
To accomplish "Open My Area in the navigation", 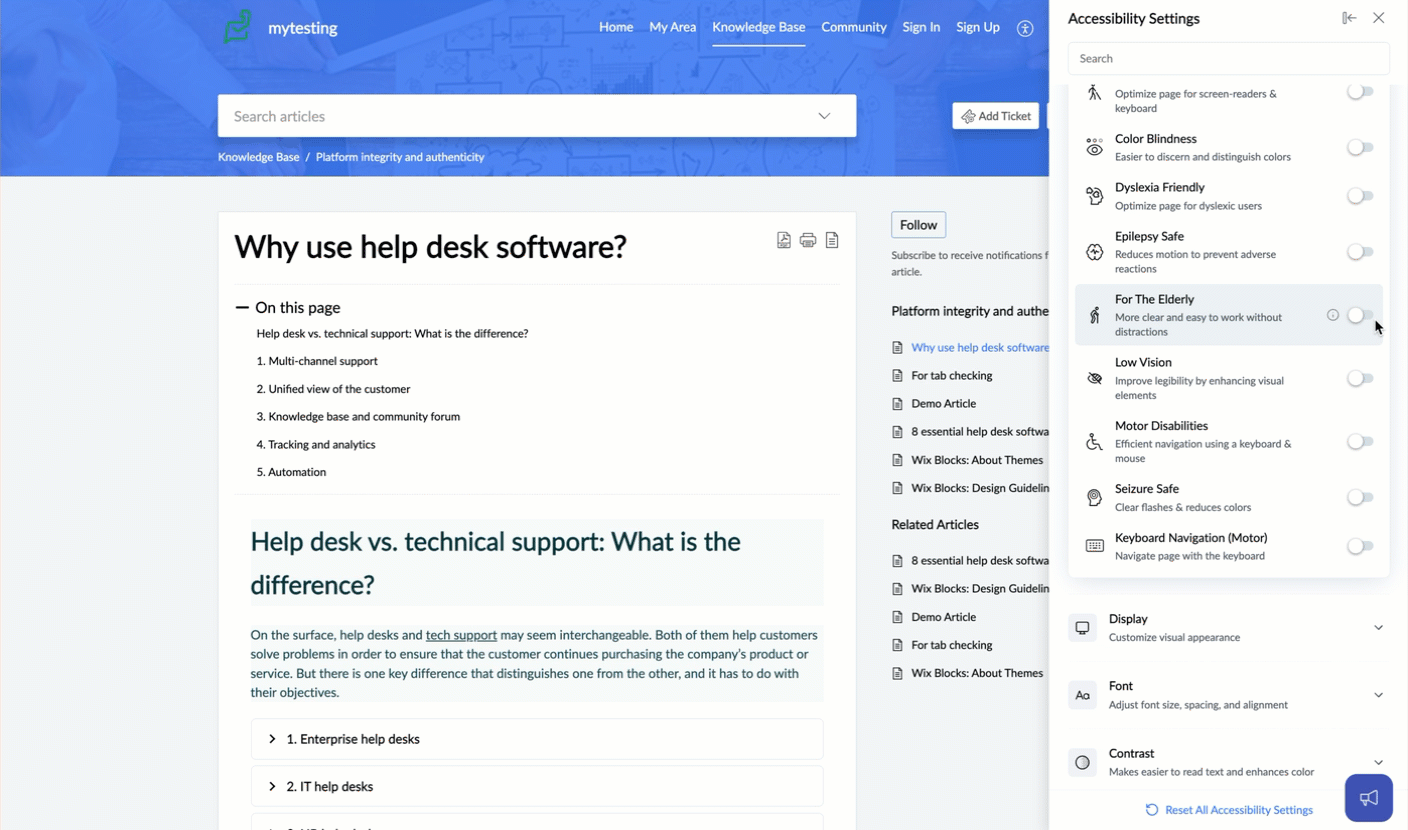I will coord(672,27).
